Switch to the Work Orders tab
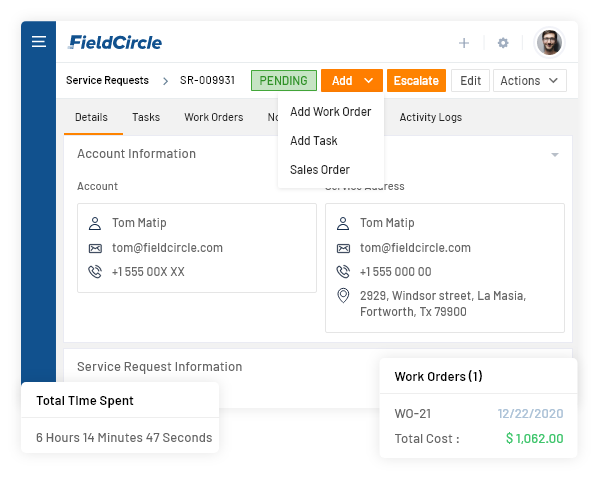 (x=214, y=117)
